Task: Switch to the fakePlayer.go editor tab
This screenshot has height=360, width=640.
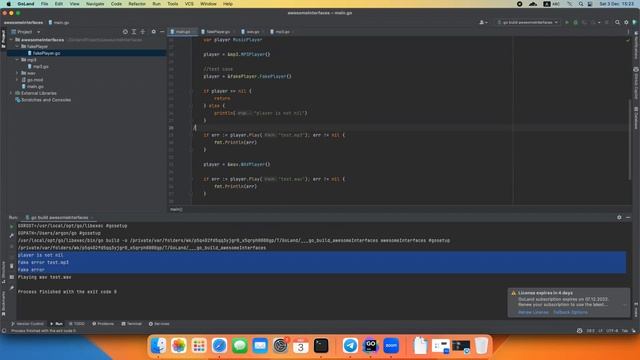Action: (218, 32)
